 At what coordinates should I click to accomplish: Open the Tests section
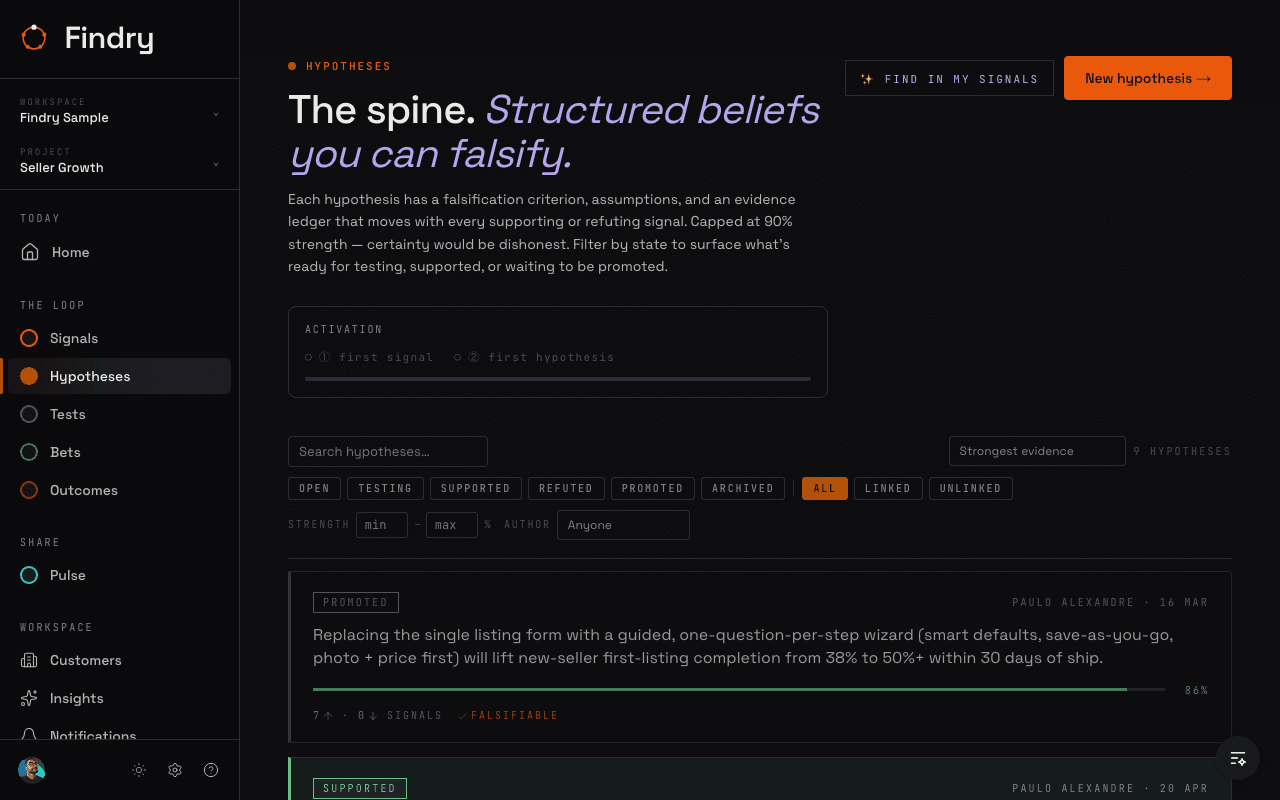[119, 414]
